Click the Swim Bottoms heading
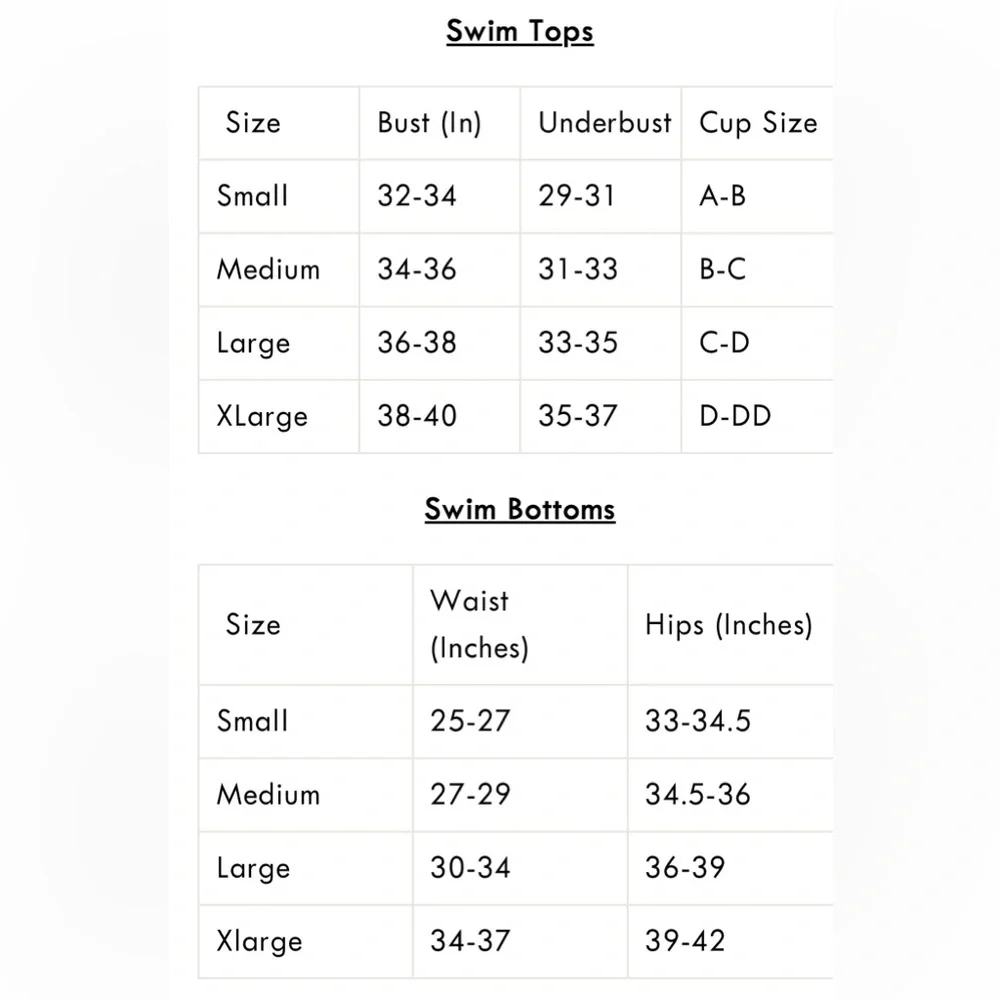The width and height of the screenshot is (1000, 1000). click(x=519, y=509)
